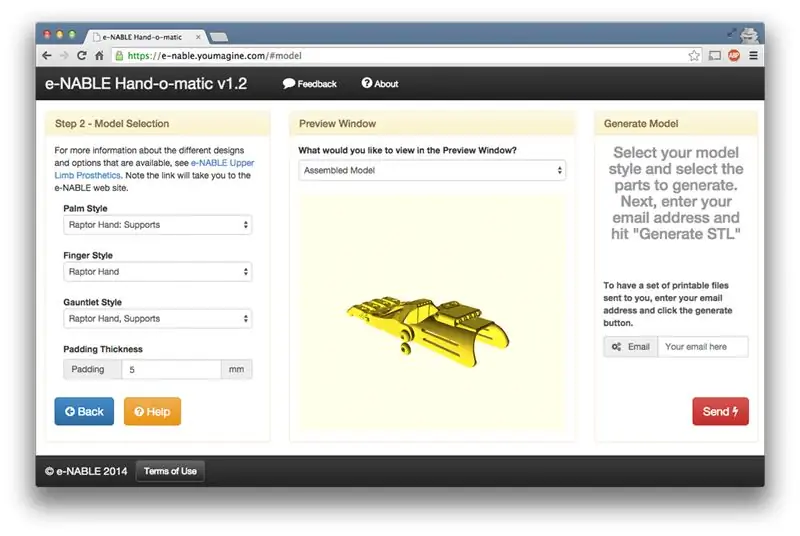Go back with browser back arrow
Screen dimensions: 800x536
click(47, 56)
